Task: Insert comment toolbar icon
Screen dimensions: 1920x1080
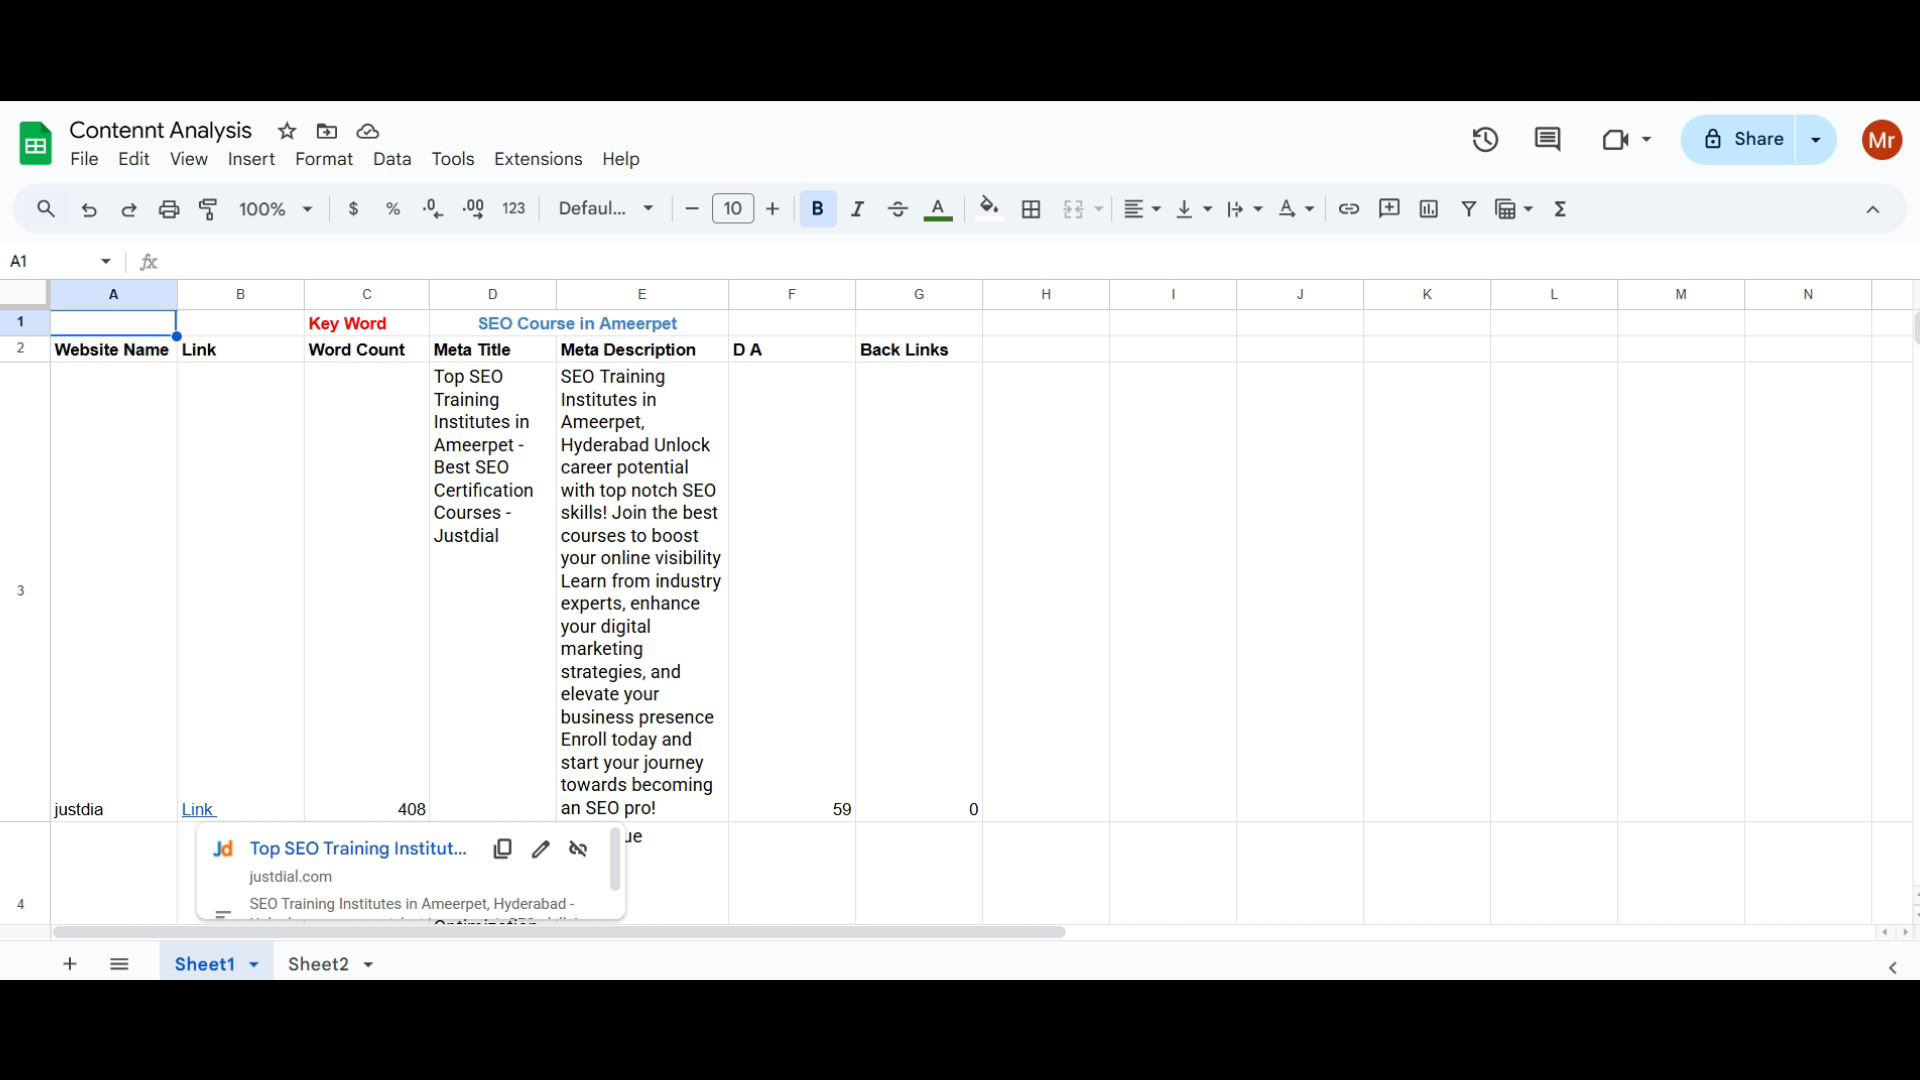Action: (1389, 209)
